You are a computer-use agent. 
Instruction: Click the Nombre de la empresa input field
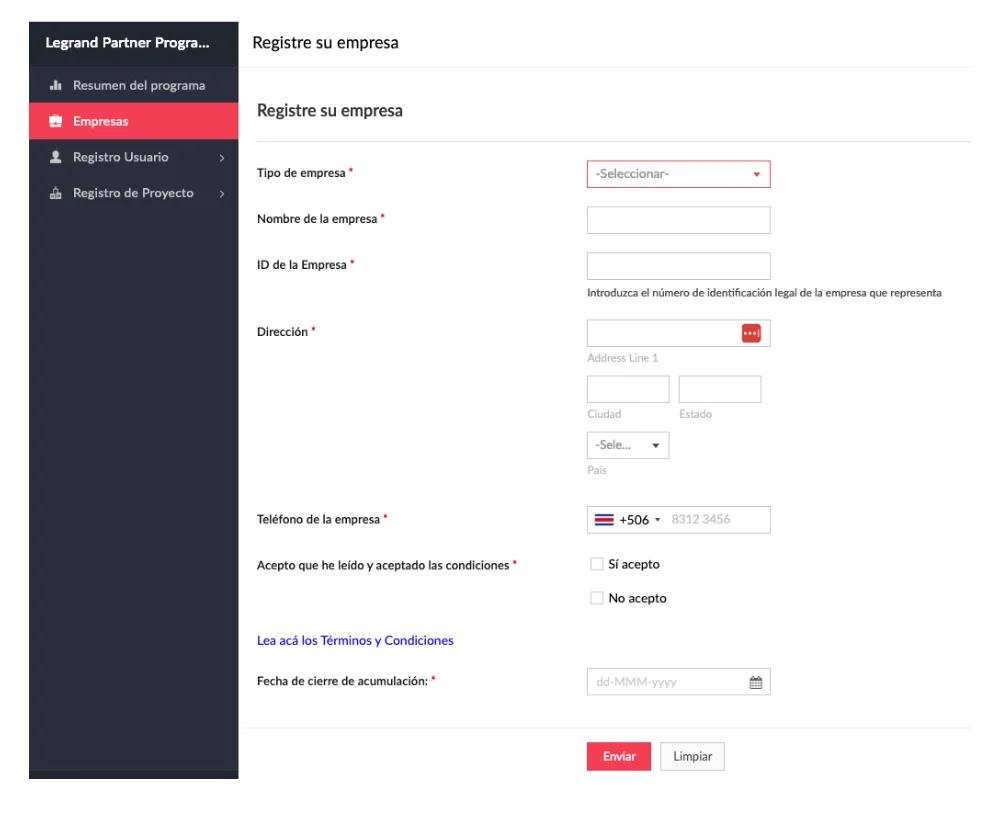pos(678,220)
